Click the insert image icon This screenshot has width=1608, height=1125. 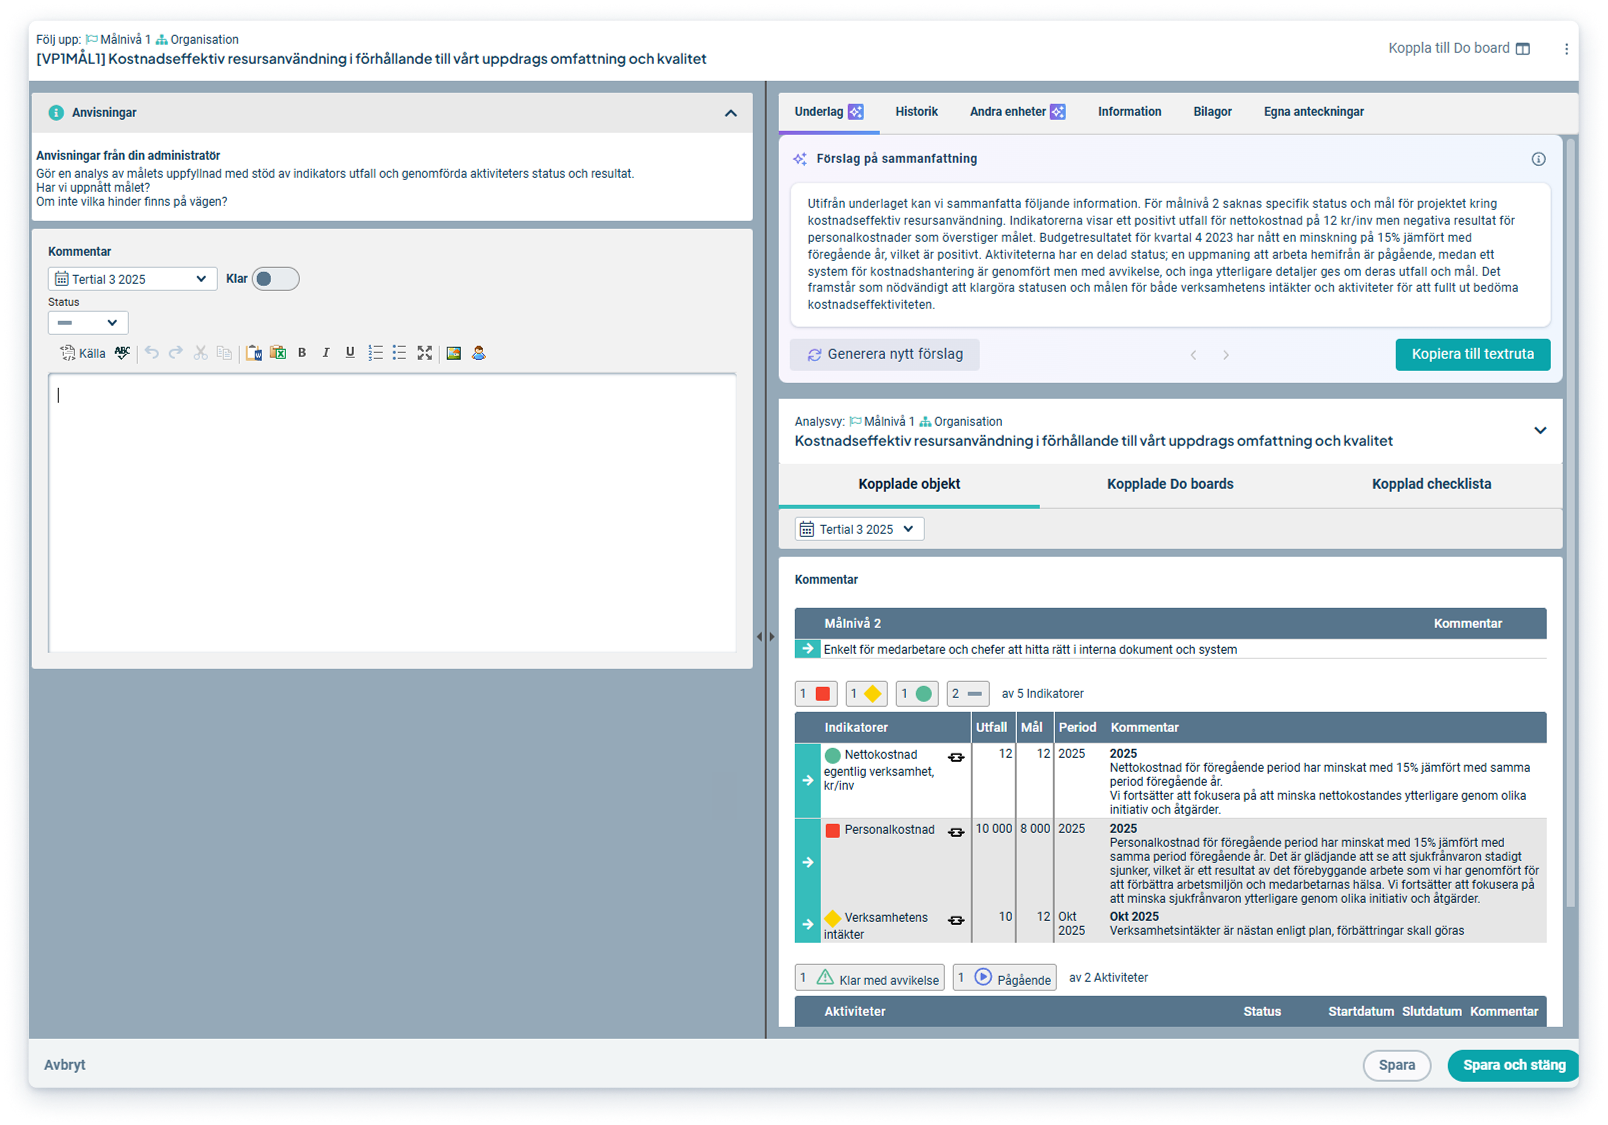tap(454, 353)
